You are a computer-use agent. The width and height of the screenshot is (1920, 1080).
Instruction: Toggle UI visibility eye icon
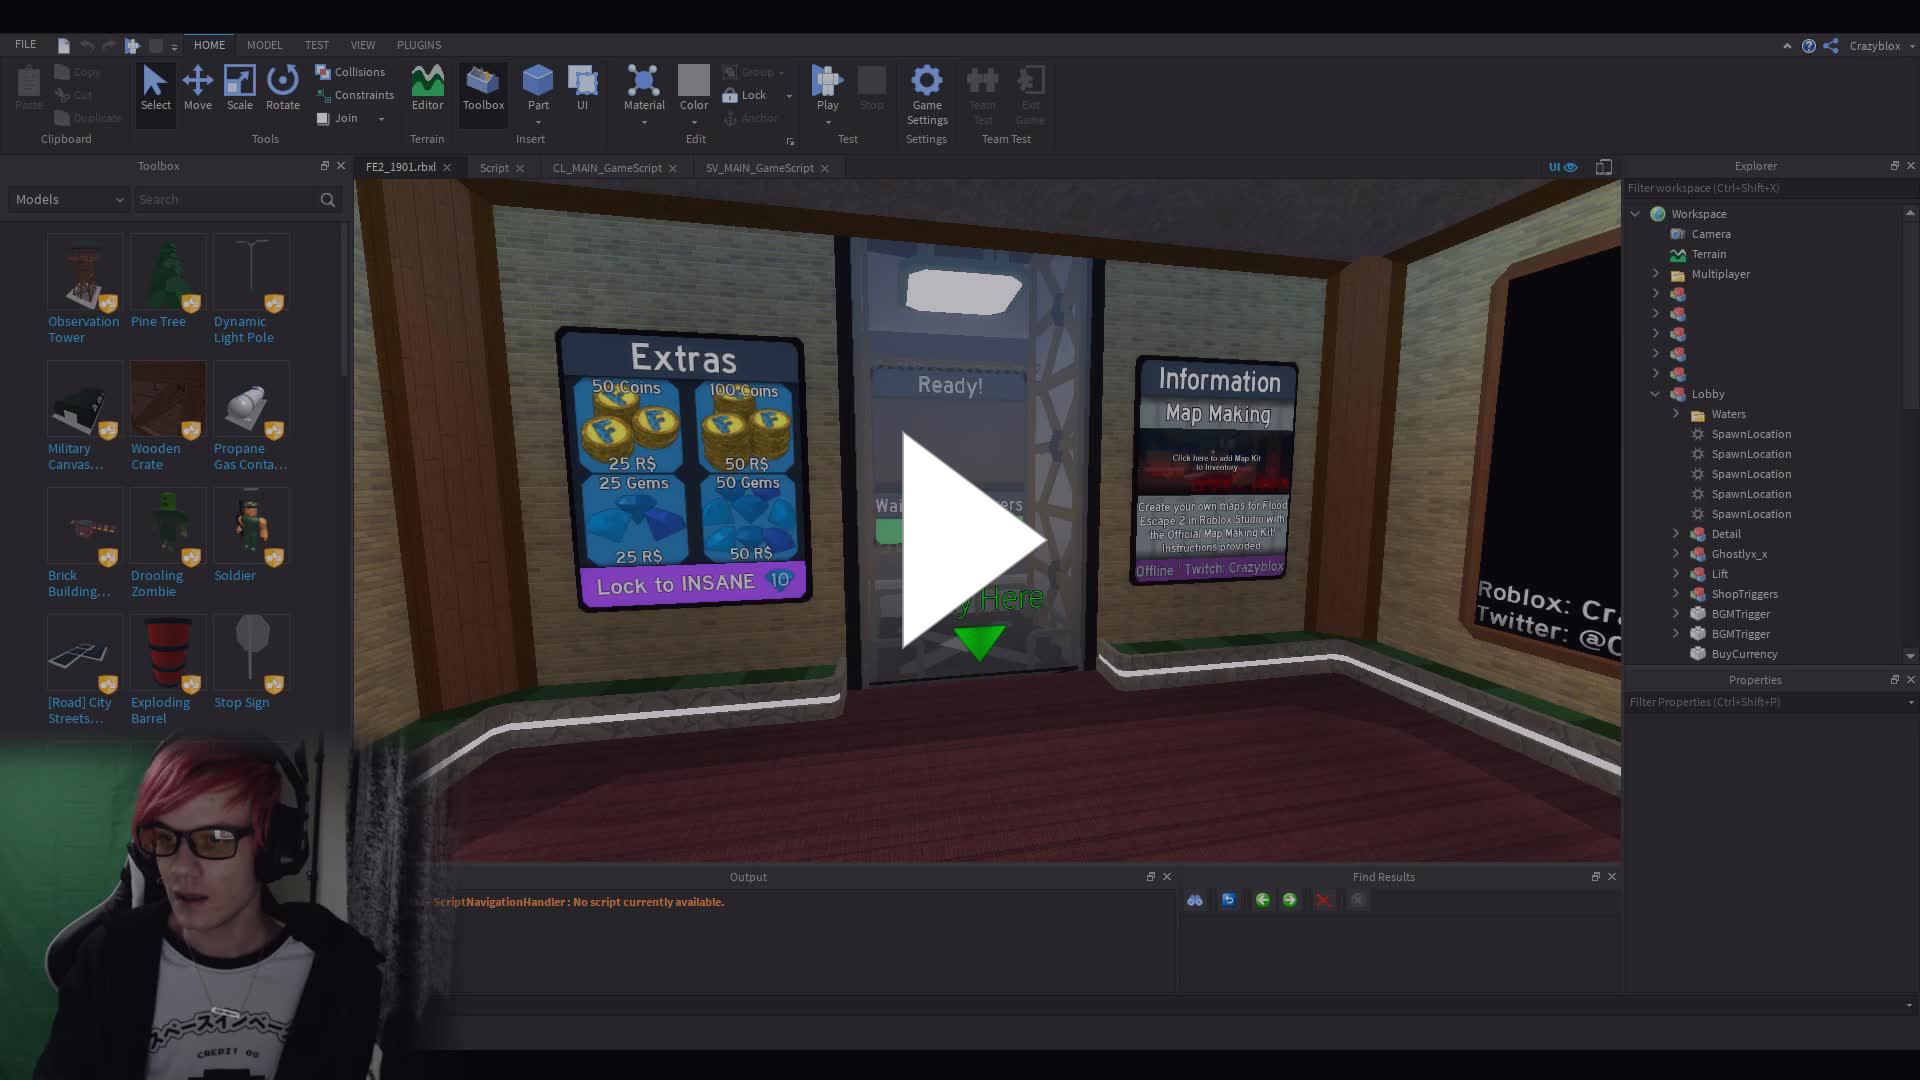(1570, 167)
